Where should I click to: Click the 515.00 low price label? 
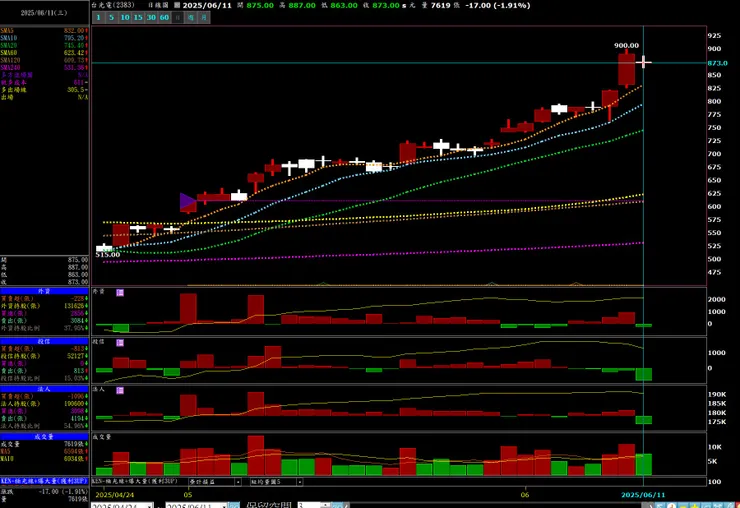pos(108,255)
